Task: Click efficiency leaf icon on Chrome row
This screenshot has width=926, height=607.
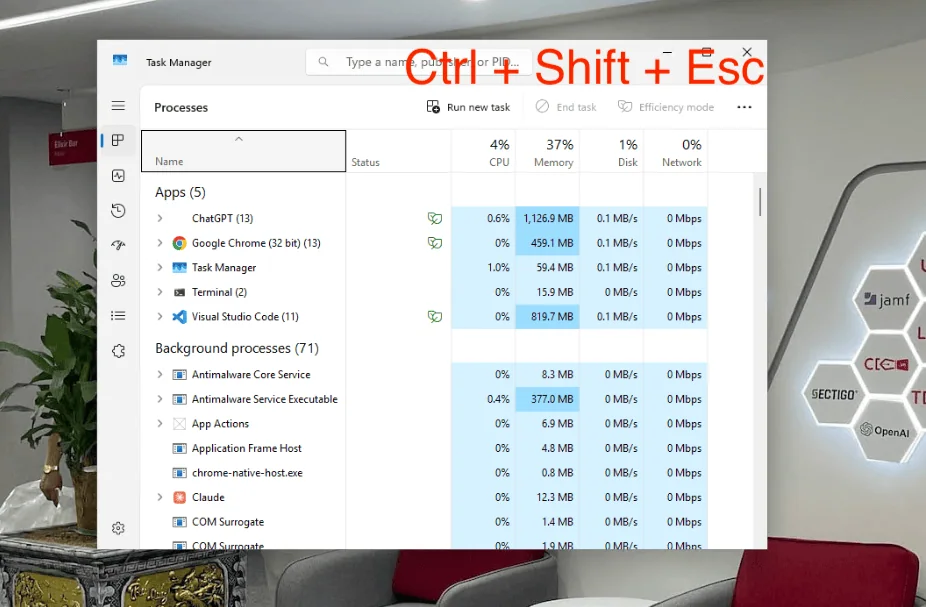Action: click(435, 243)
